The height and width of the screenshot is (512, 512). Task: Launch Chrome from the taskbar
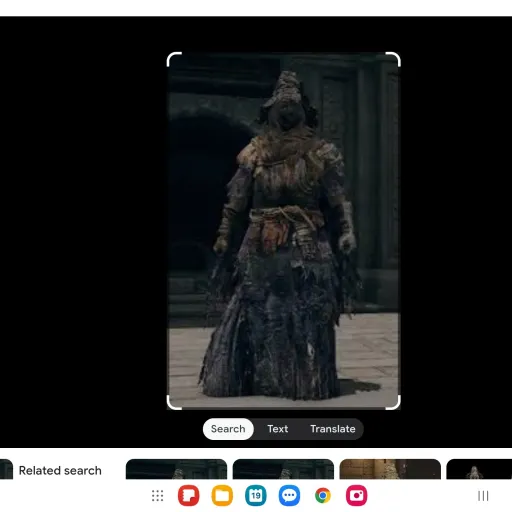pos(323,496)
